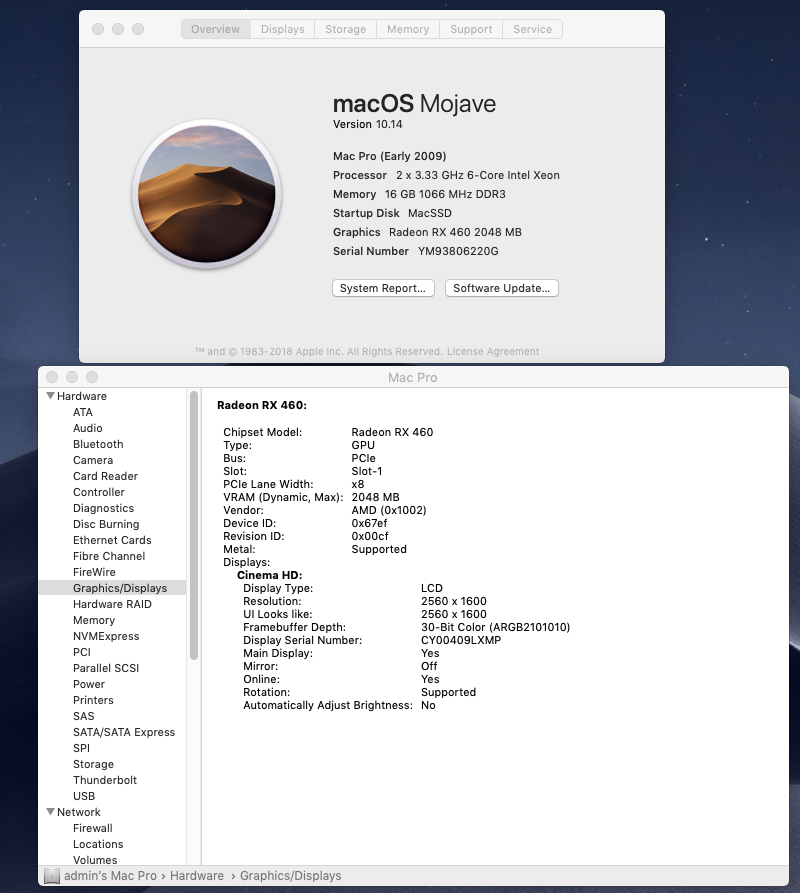Click the Revision ID value 0x00cf
This screenshot has width=800, height=893.
coord(370,536)
